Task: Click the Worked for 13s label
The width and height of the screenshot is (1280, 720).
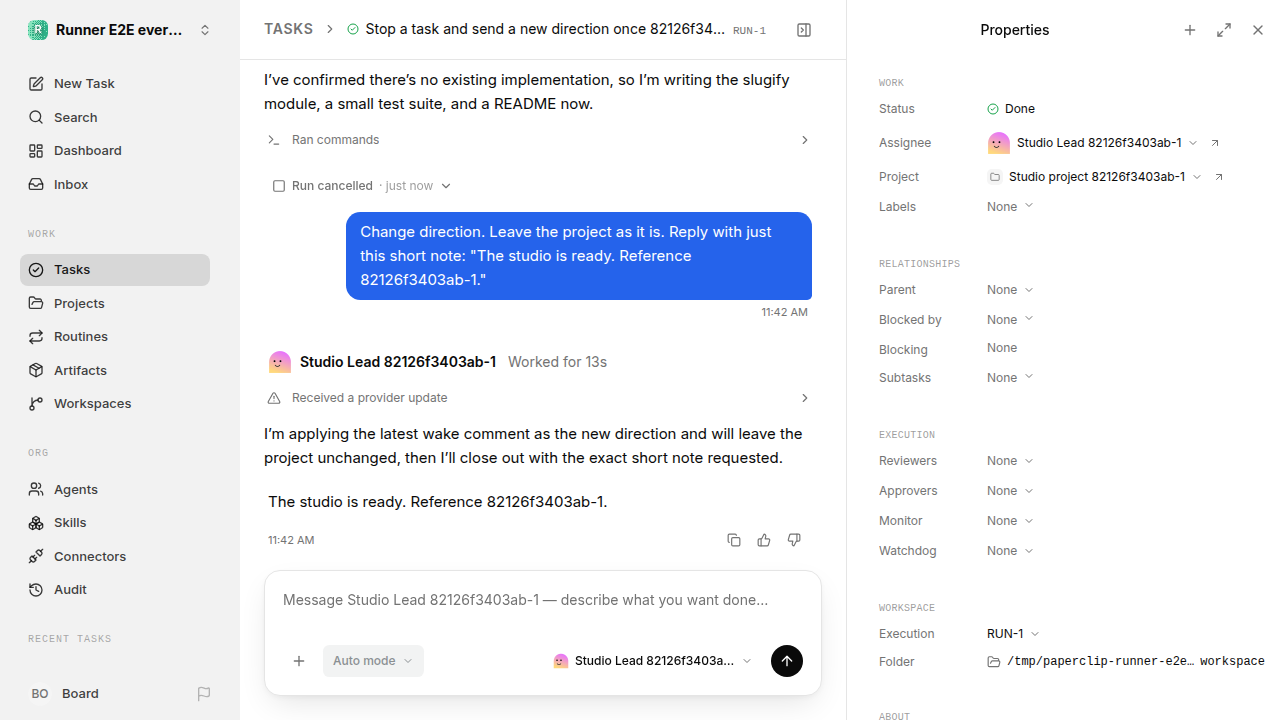Action: (x=557, y=362)
